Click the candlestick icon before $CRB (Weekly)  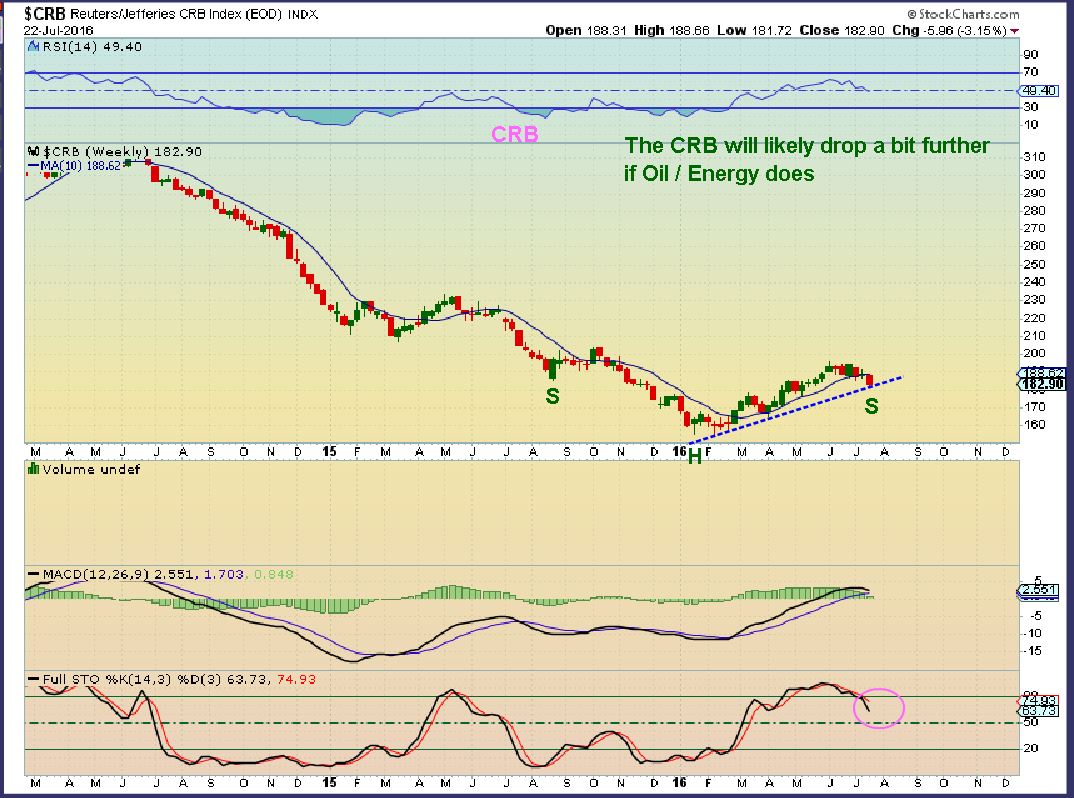(x=33, y=151)
